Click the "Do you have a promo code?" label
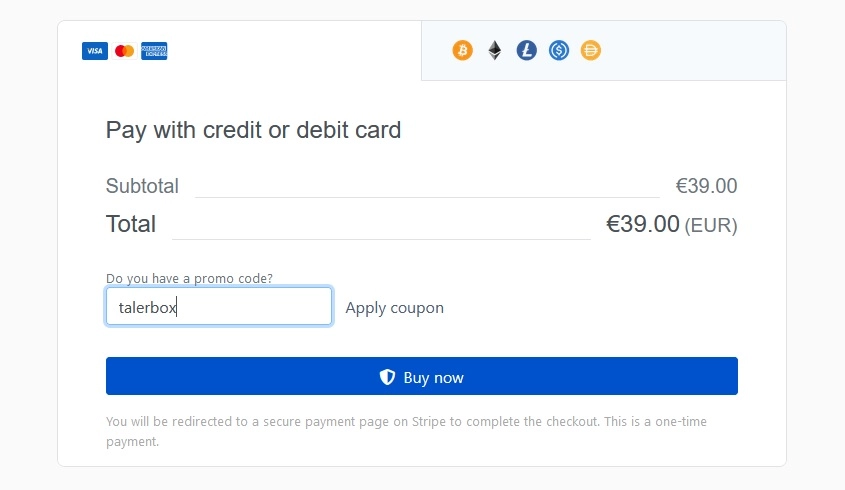Viewport: 845px width, 490px height. click(x=189, y=278)
